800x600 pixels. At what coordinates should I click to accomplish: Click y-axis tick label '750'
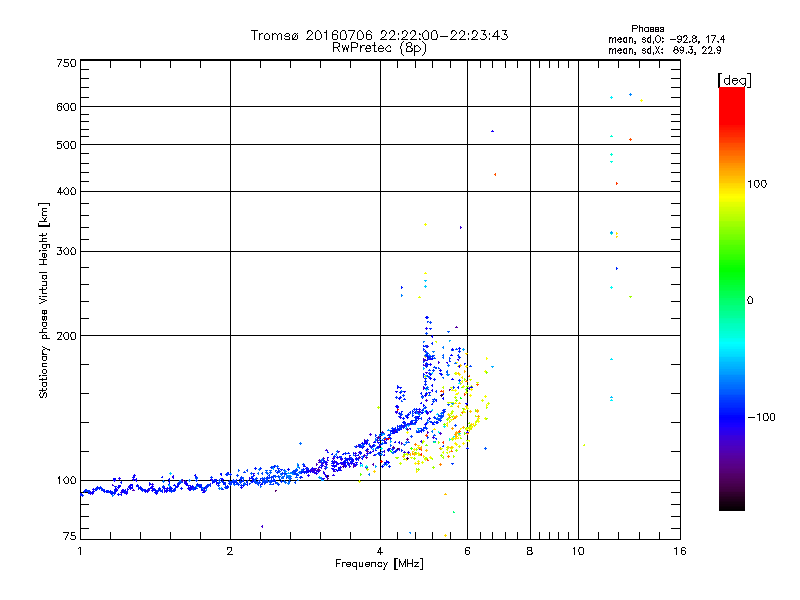pos(66,63)
